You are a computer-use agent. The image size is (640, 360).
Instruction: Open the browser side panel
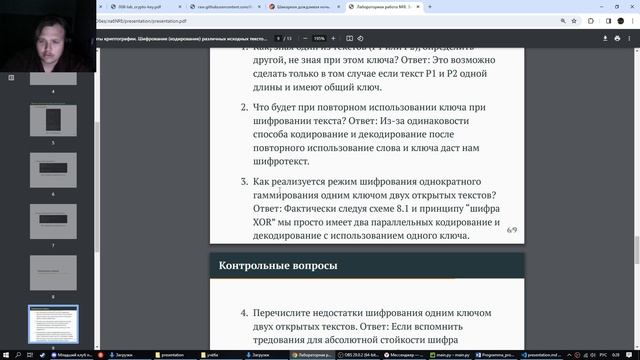point(608,21)
